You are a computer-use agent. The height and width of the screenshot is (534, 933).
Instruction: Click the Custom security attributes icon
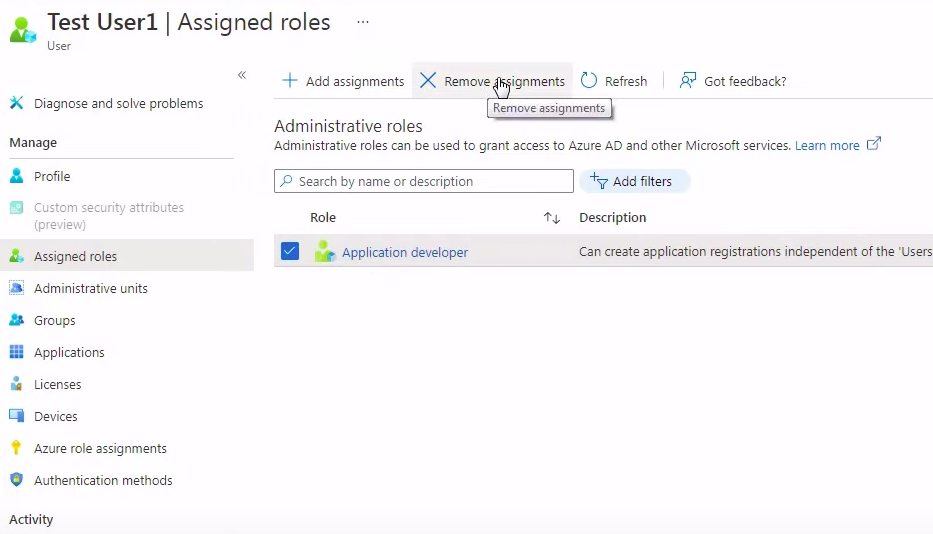click(x=17, y=208)
